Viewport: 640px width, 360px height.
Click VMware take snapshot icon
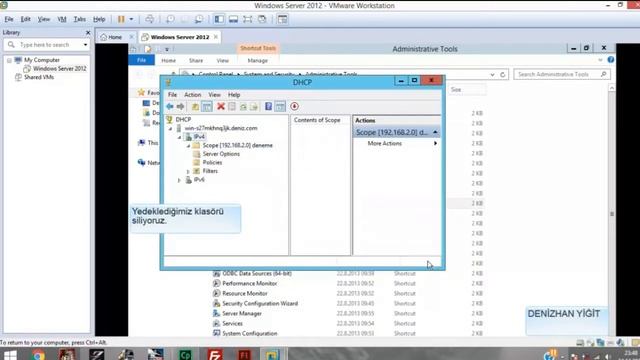[170, 19]
